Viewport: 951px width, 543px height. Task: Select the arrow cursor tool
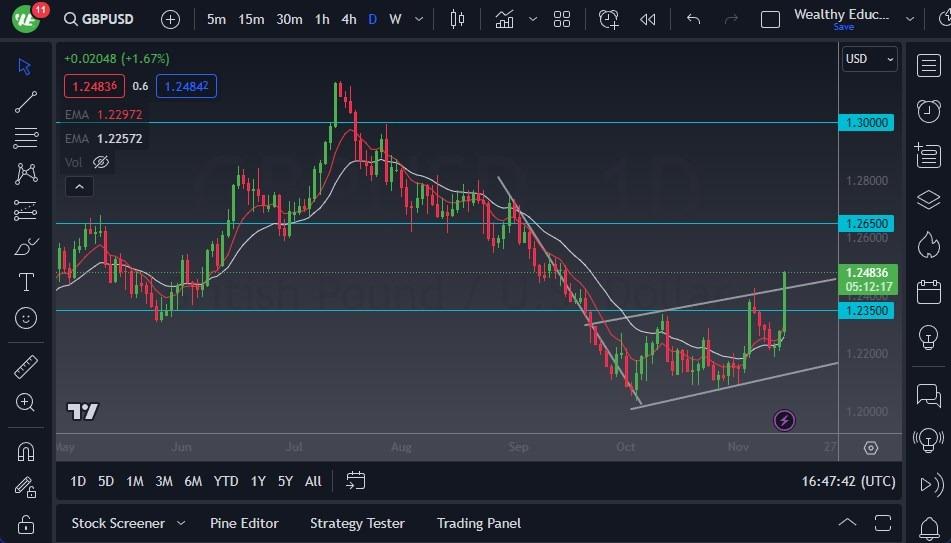25,66
